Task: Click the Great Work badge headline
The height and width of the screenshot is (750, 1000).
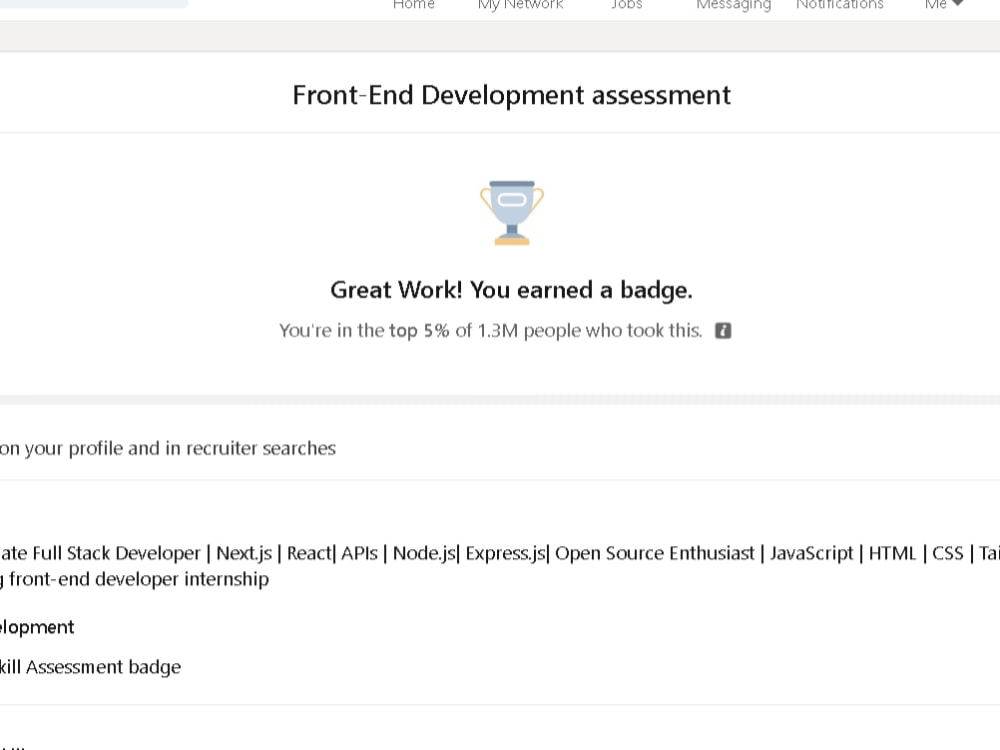Action: [511, 290]
